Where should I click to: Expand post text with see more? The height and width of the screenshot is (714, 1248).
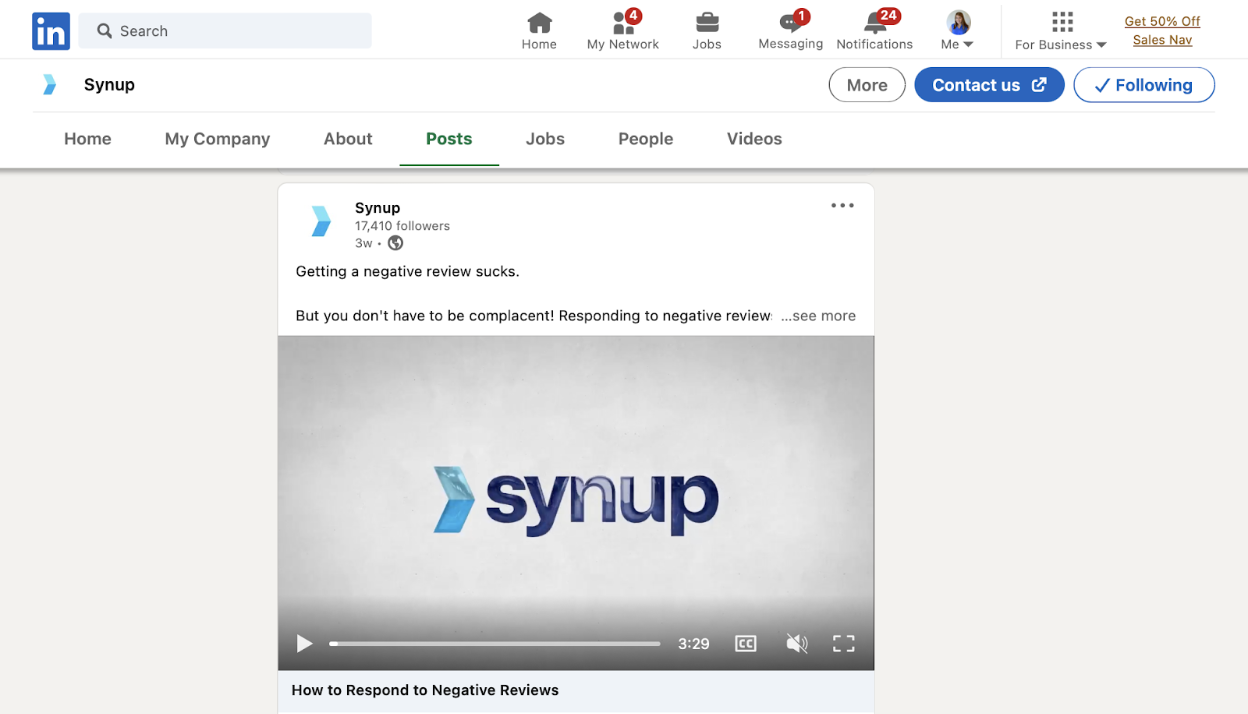818,316
